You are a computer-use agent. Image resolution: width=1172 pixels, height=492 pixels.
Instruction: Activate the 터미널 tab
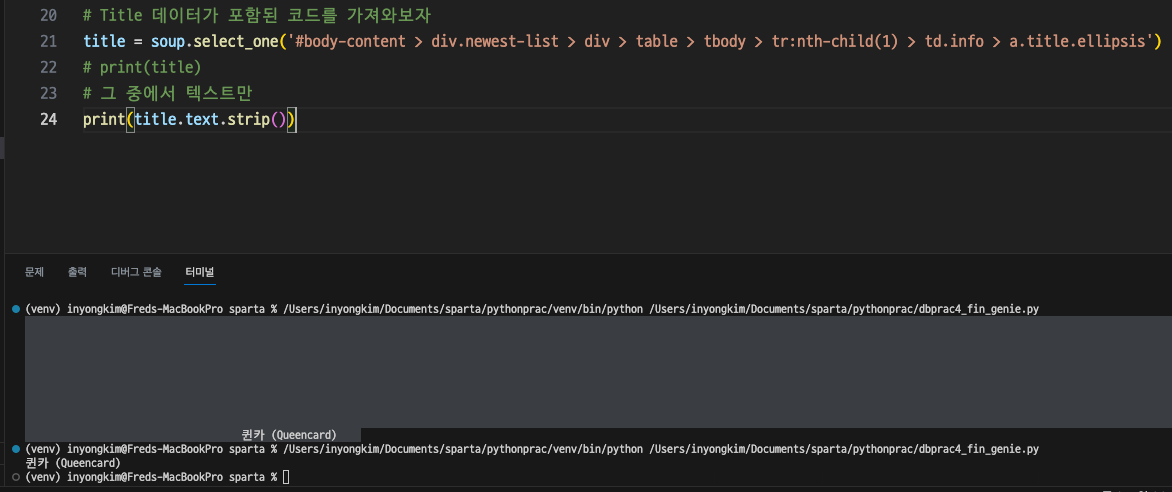pos(200,272)
